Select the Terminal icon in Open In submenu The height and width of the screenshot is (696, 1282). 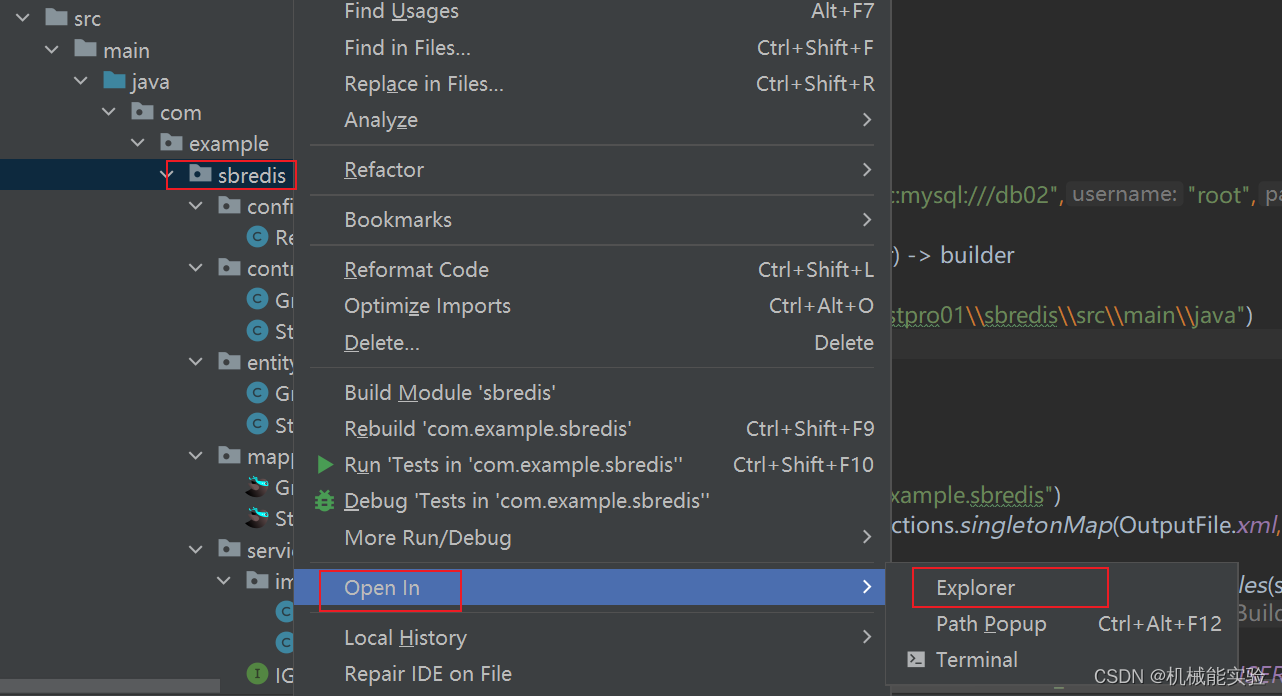pos(916,659)
